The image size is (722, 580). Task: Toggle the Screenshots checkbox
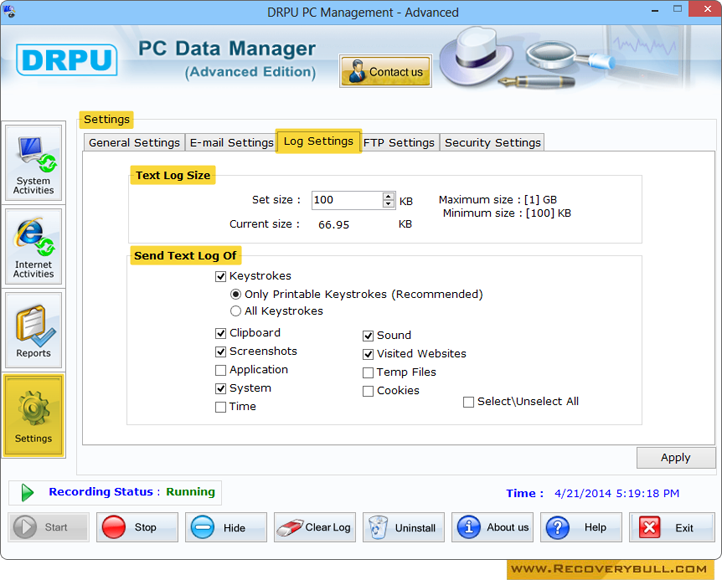tap(221, 352)
